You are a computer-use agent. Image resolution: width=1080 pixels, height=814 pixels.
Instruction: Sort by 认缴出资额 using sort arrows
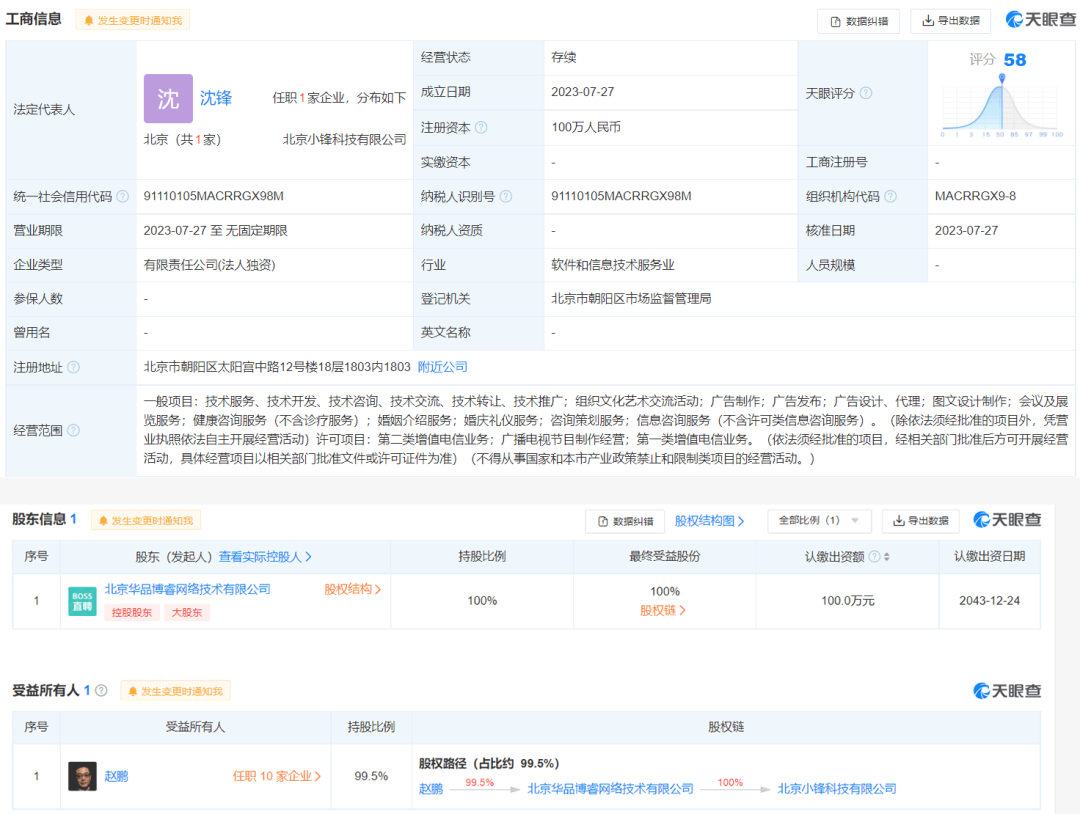tap(886, 556)
